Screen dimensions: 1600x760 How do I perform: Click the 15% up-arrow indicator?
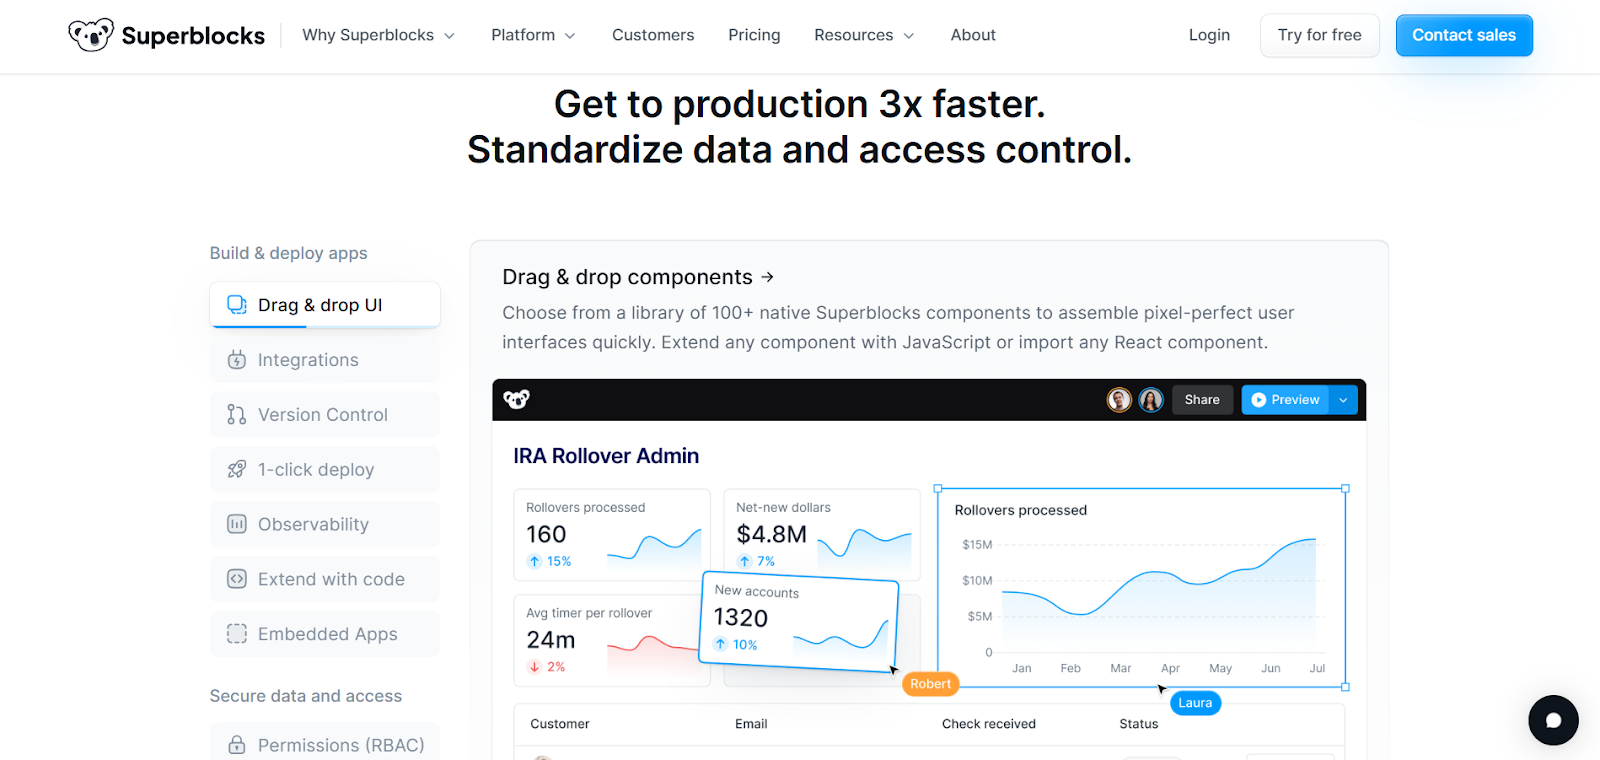[x=535, y=561]
